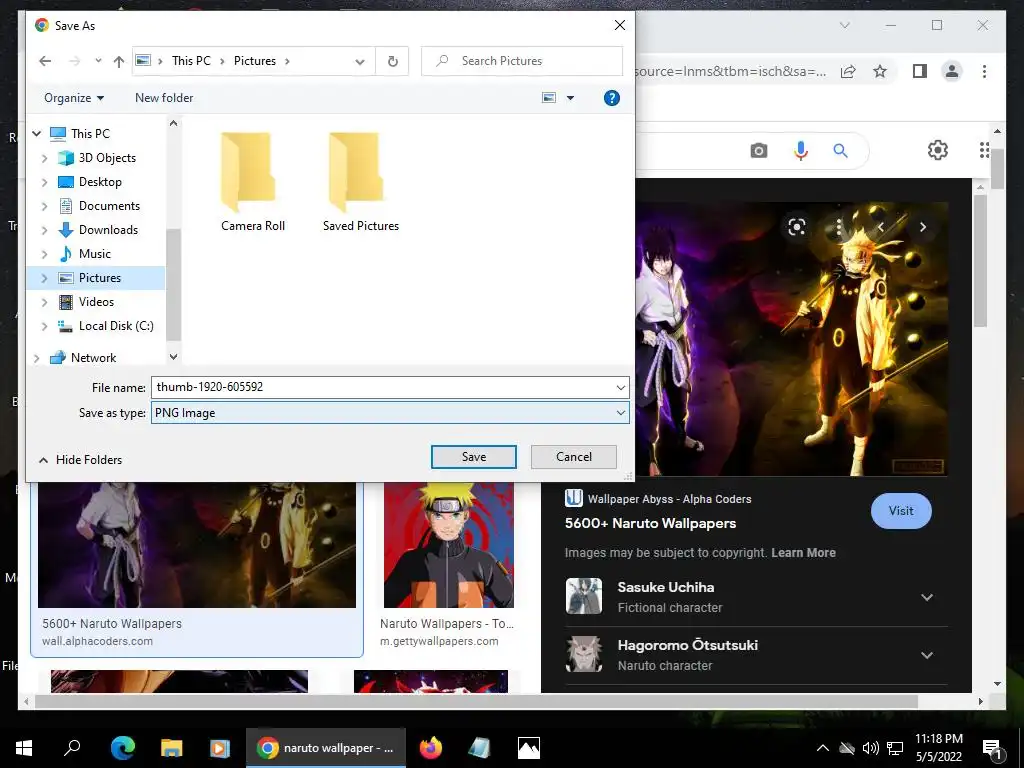Open the taskbar volume control
The width and height of the screenshot is (1024, 768).
point(871,748)
